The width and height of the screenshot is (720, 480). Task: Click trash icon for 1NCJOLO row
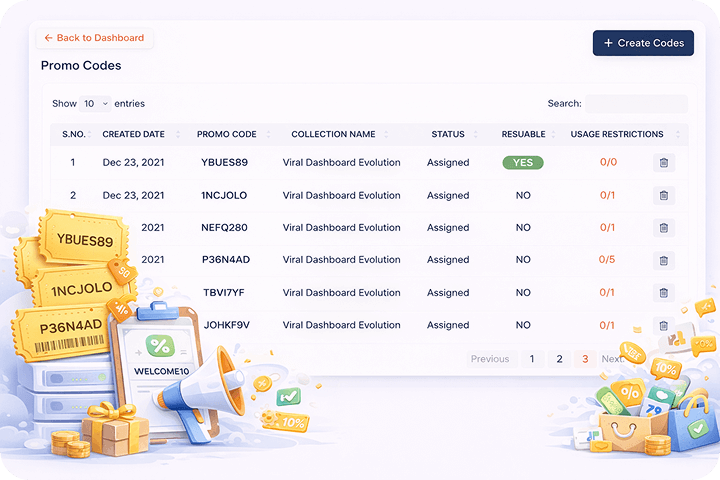pyautogui.click(x=663, y=196)
